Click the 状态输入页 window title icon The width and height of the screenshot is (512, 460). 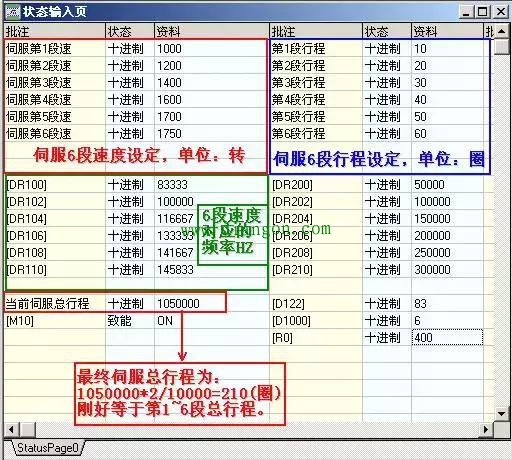13,12
